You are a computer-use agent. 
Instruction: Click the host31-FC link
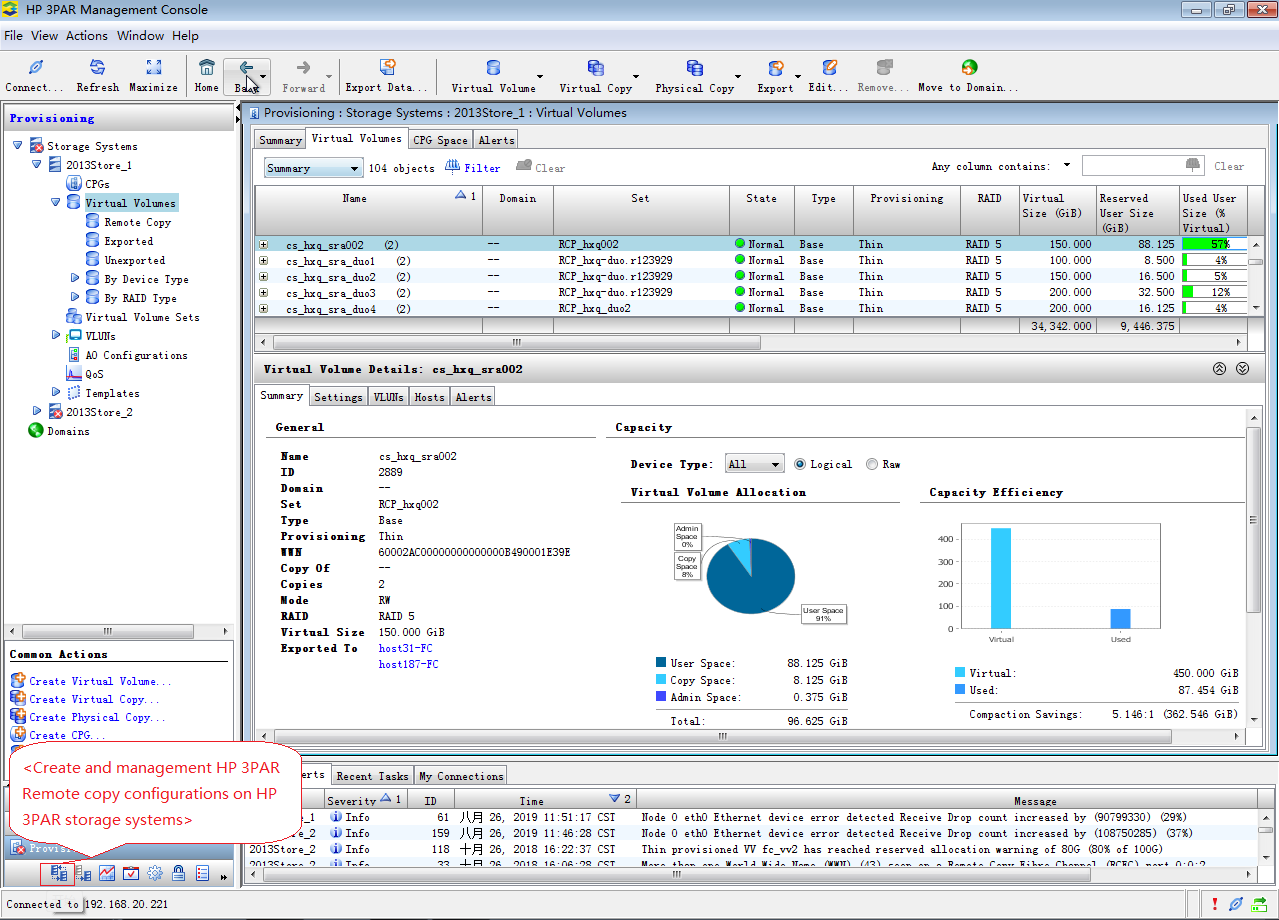(404, 648)
